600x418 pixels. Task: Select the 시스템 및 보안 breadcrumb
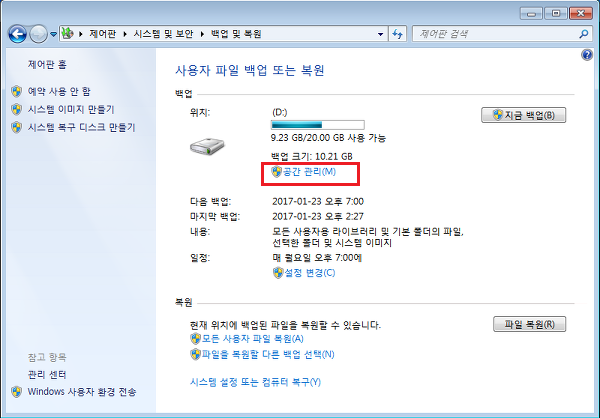162,34
